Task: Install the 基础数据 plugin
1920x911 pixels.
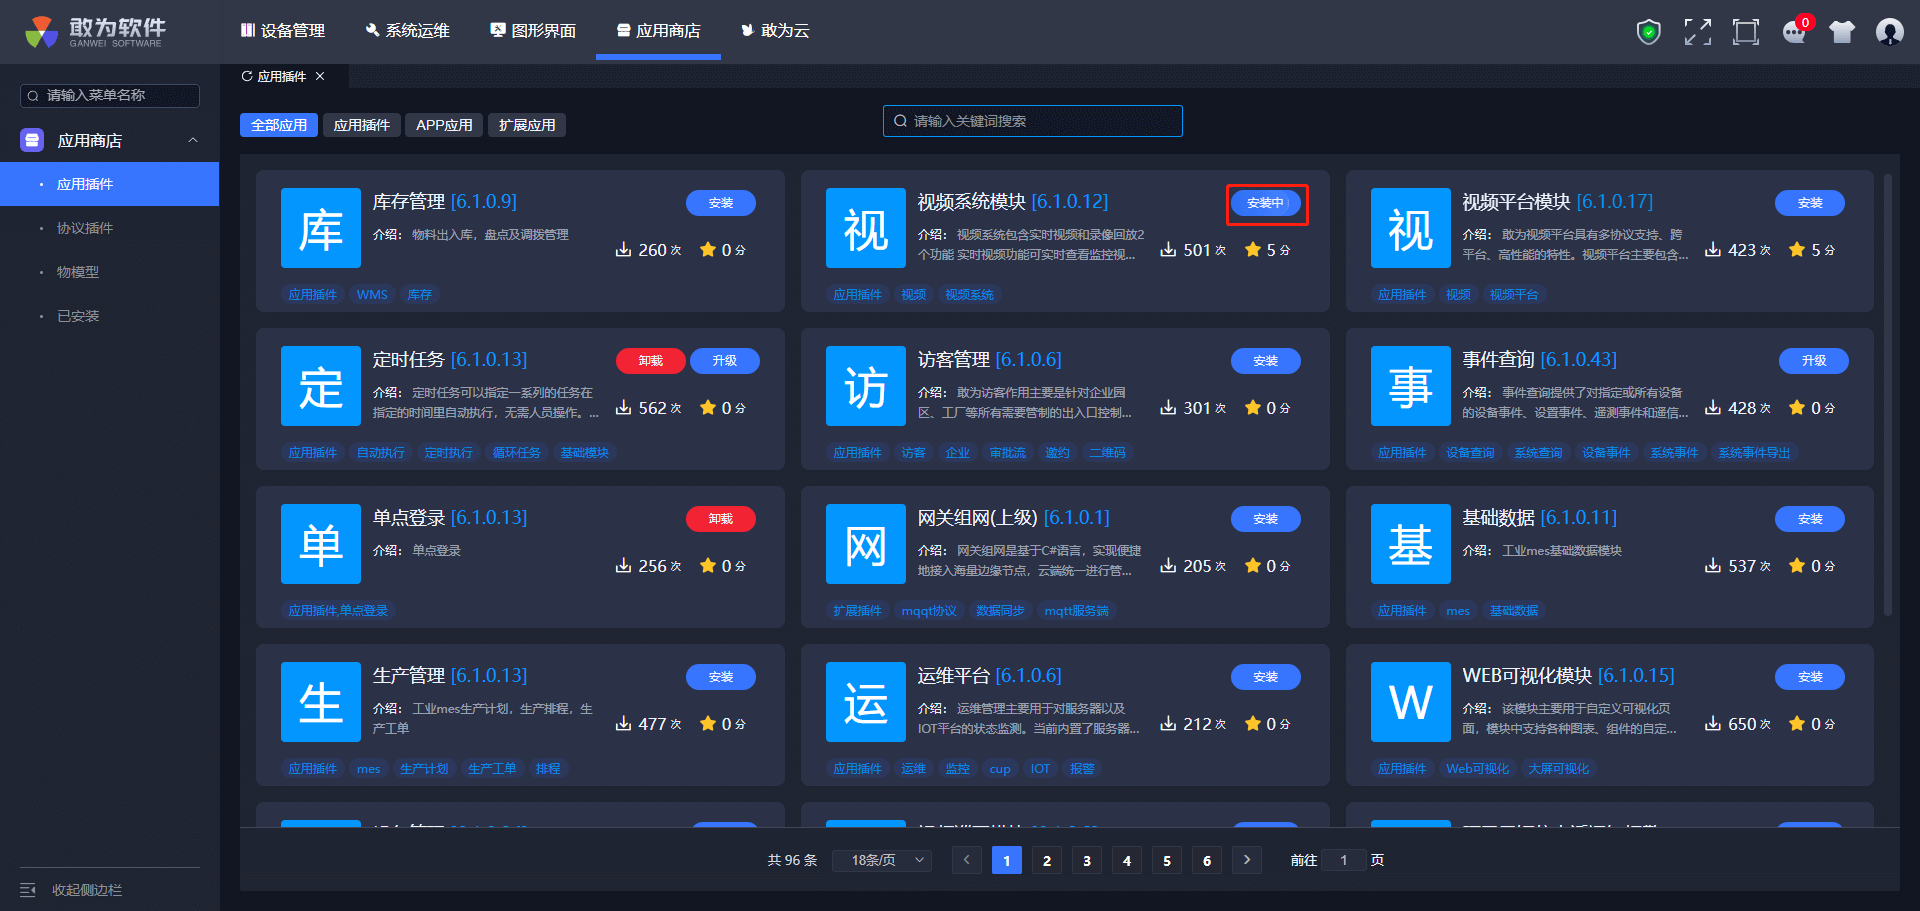Action: click(x=1810, y=519)
